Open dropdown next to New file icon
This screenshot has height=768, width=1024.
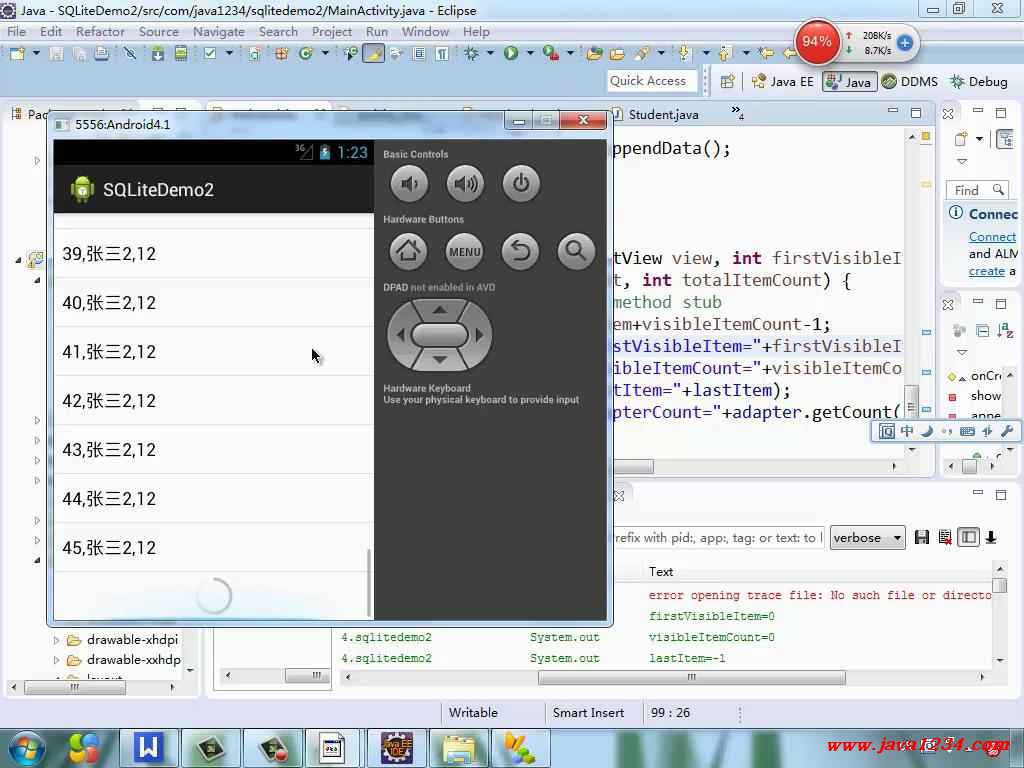click(37, 53)
